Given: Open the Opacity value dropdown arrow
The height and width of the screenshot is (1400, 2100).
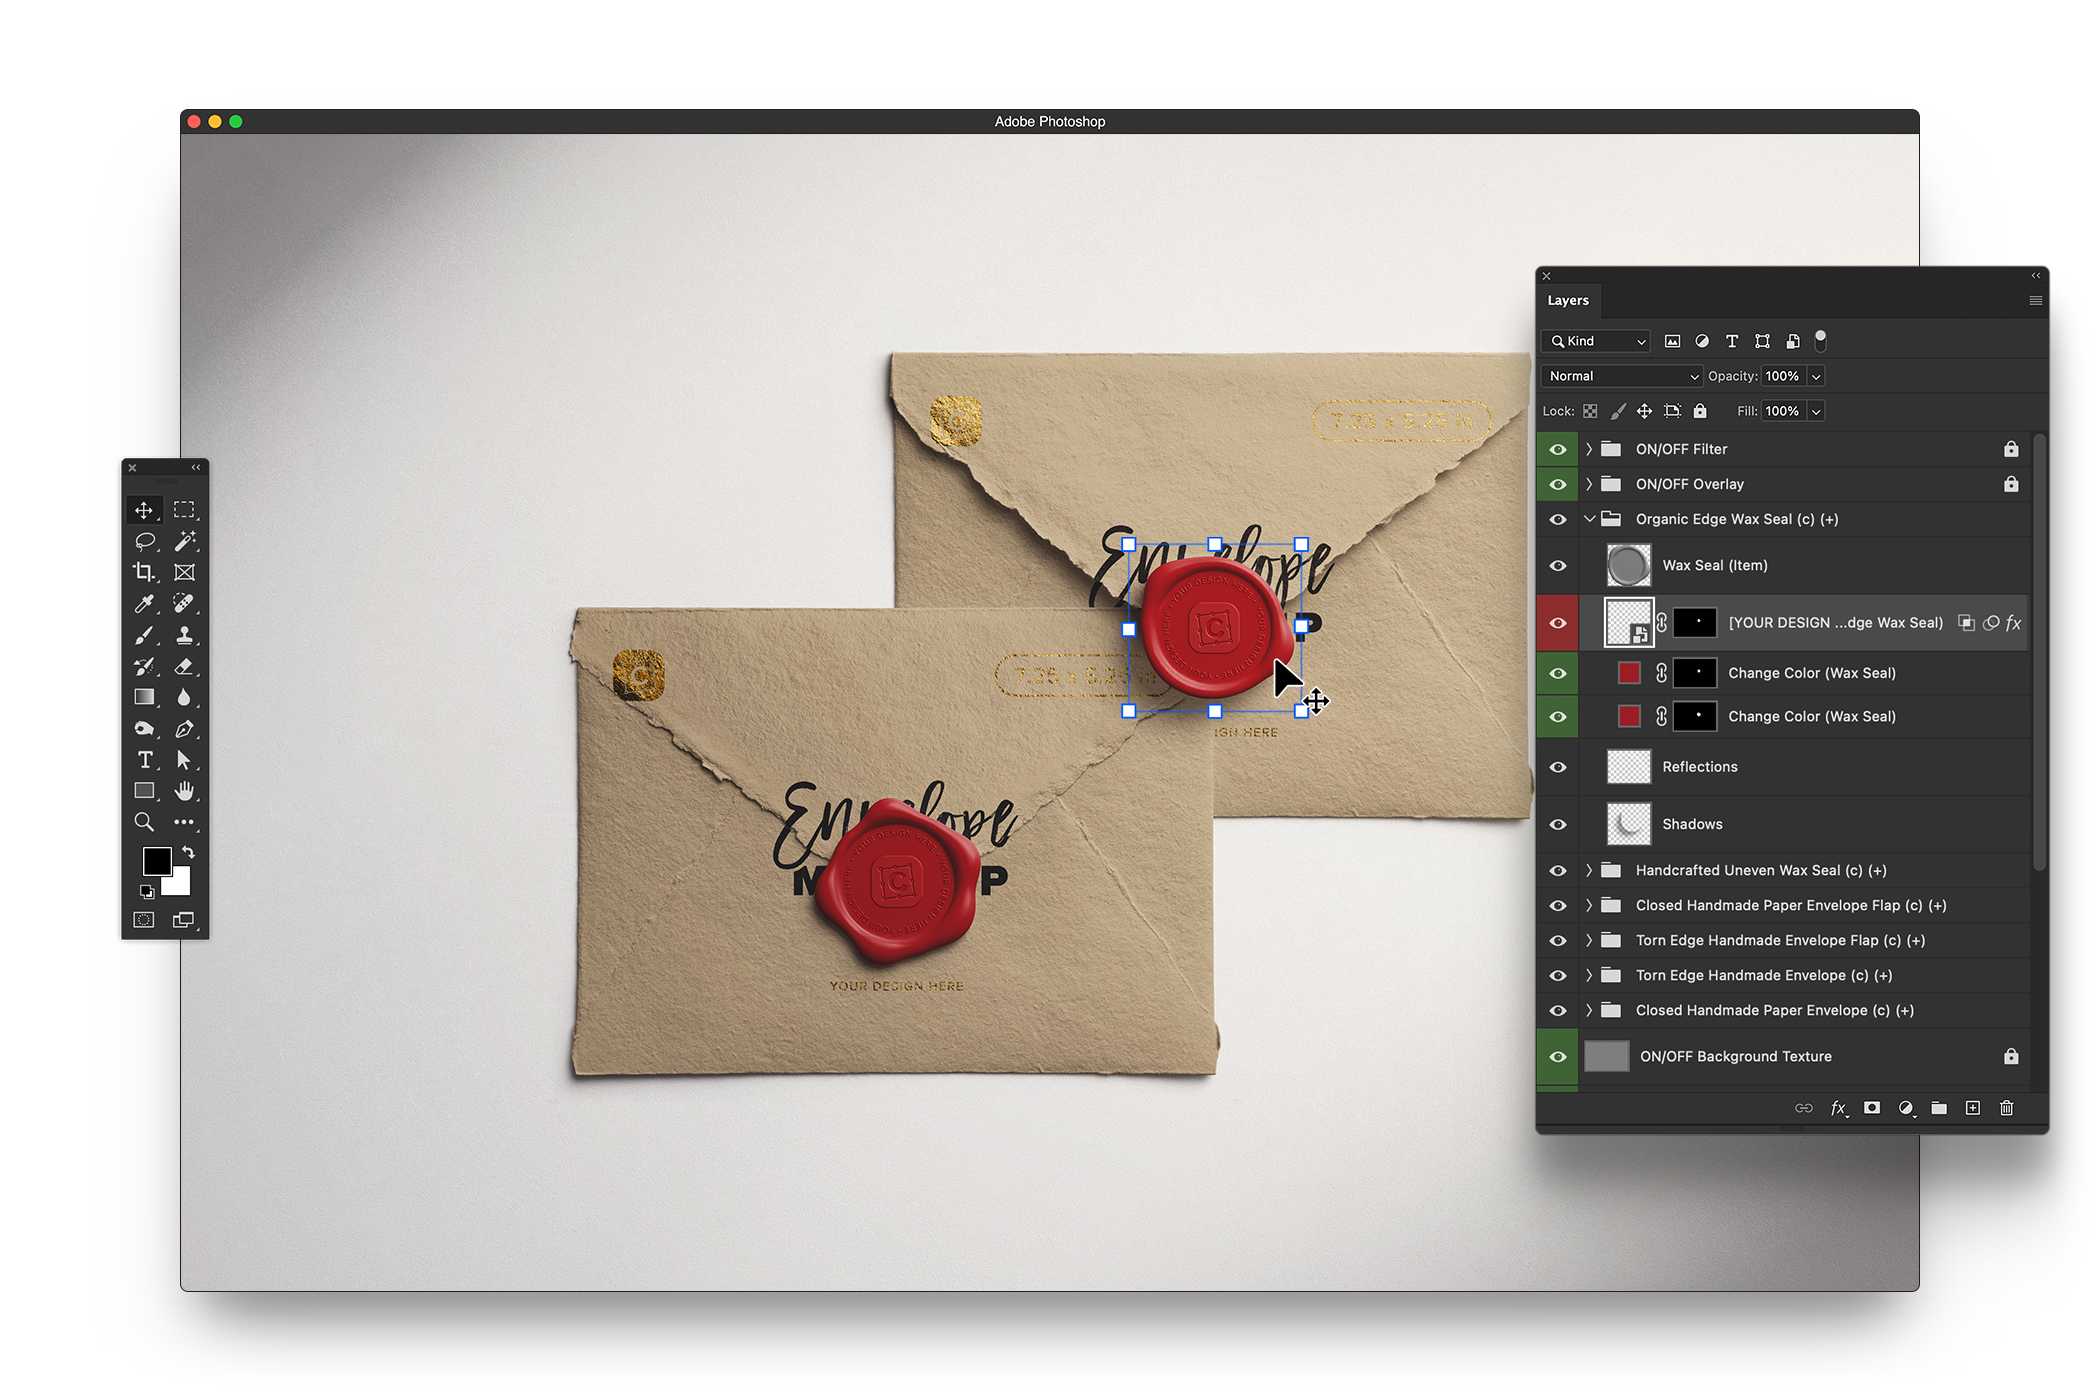Looking at the screenshot, I should pos(1816,376).
